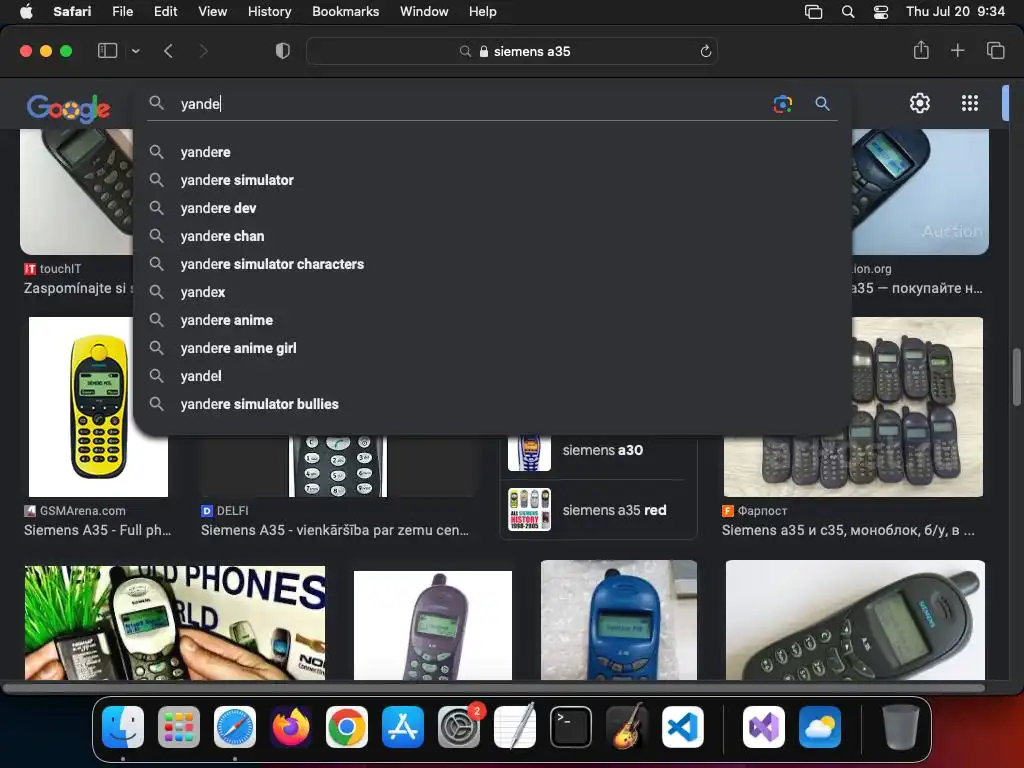Click the vertical page scrollbar

point(1017,377)
